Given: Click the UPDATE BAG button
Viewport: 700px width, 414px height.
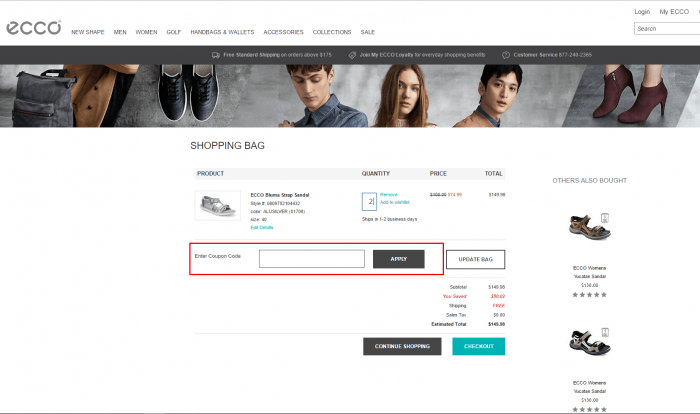Looking at the screenshot, I should pyautogui.click(x=475, y=259).
